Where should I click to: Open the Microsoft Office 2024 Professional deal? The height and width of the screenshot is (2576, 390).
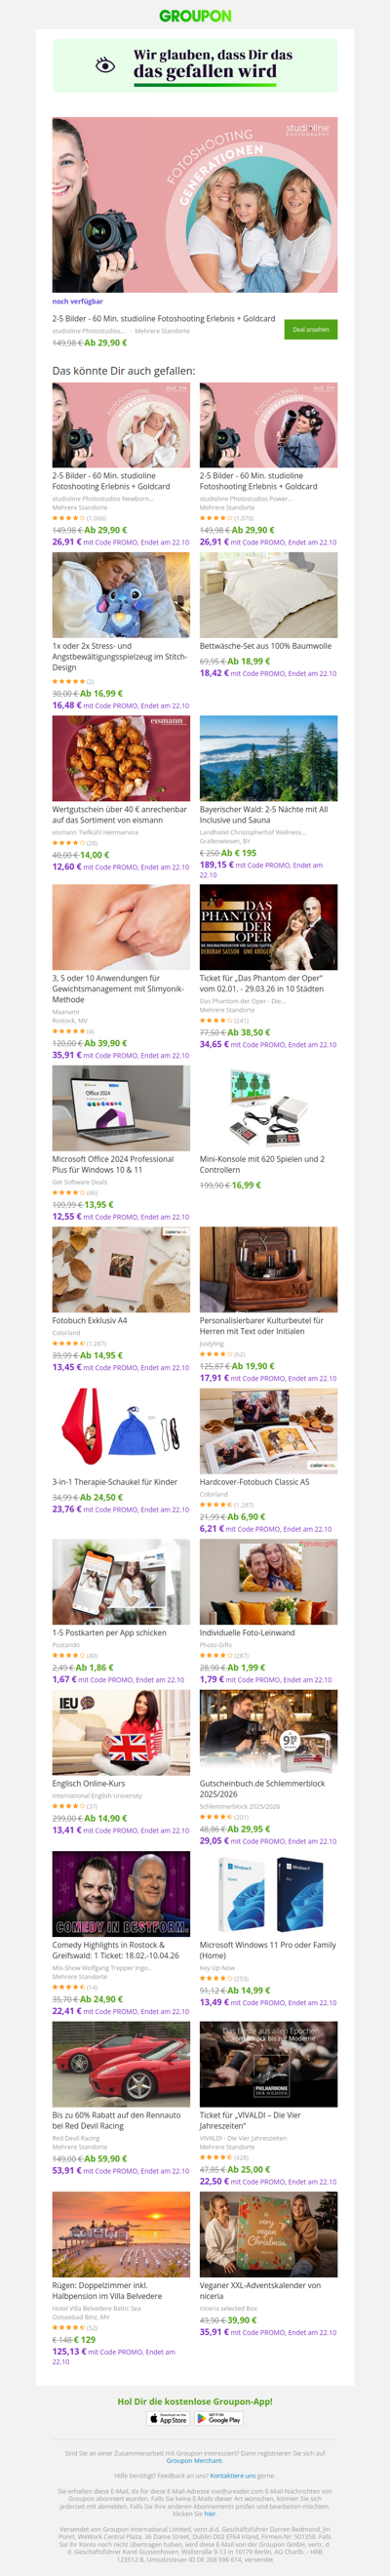(x=113, y=1164)
